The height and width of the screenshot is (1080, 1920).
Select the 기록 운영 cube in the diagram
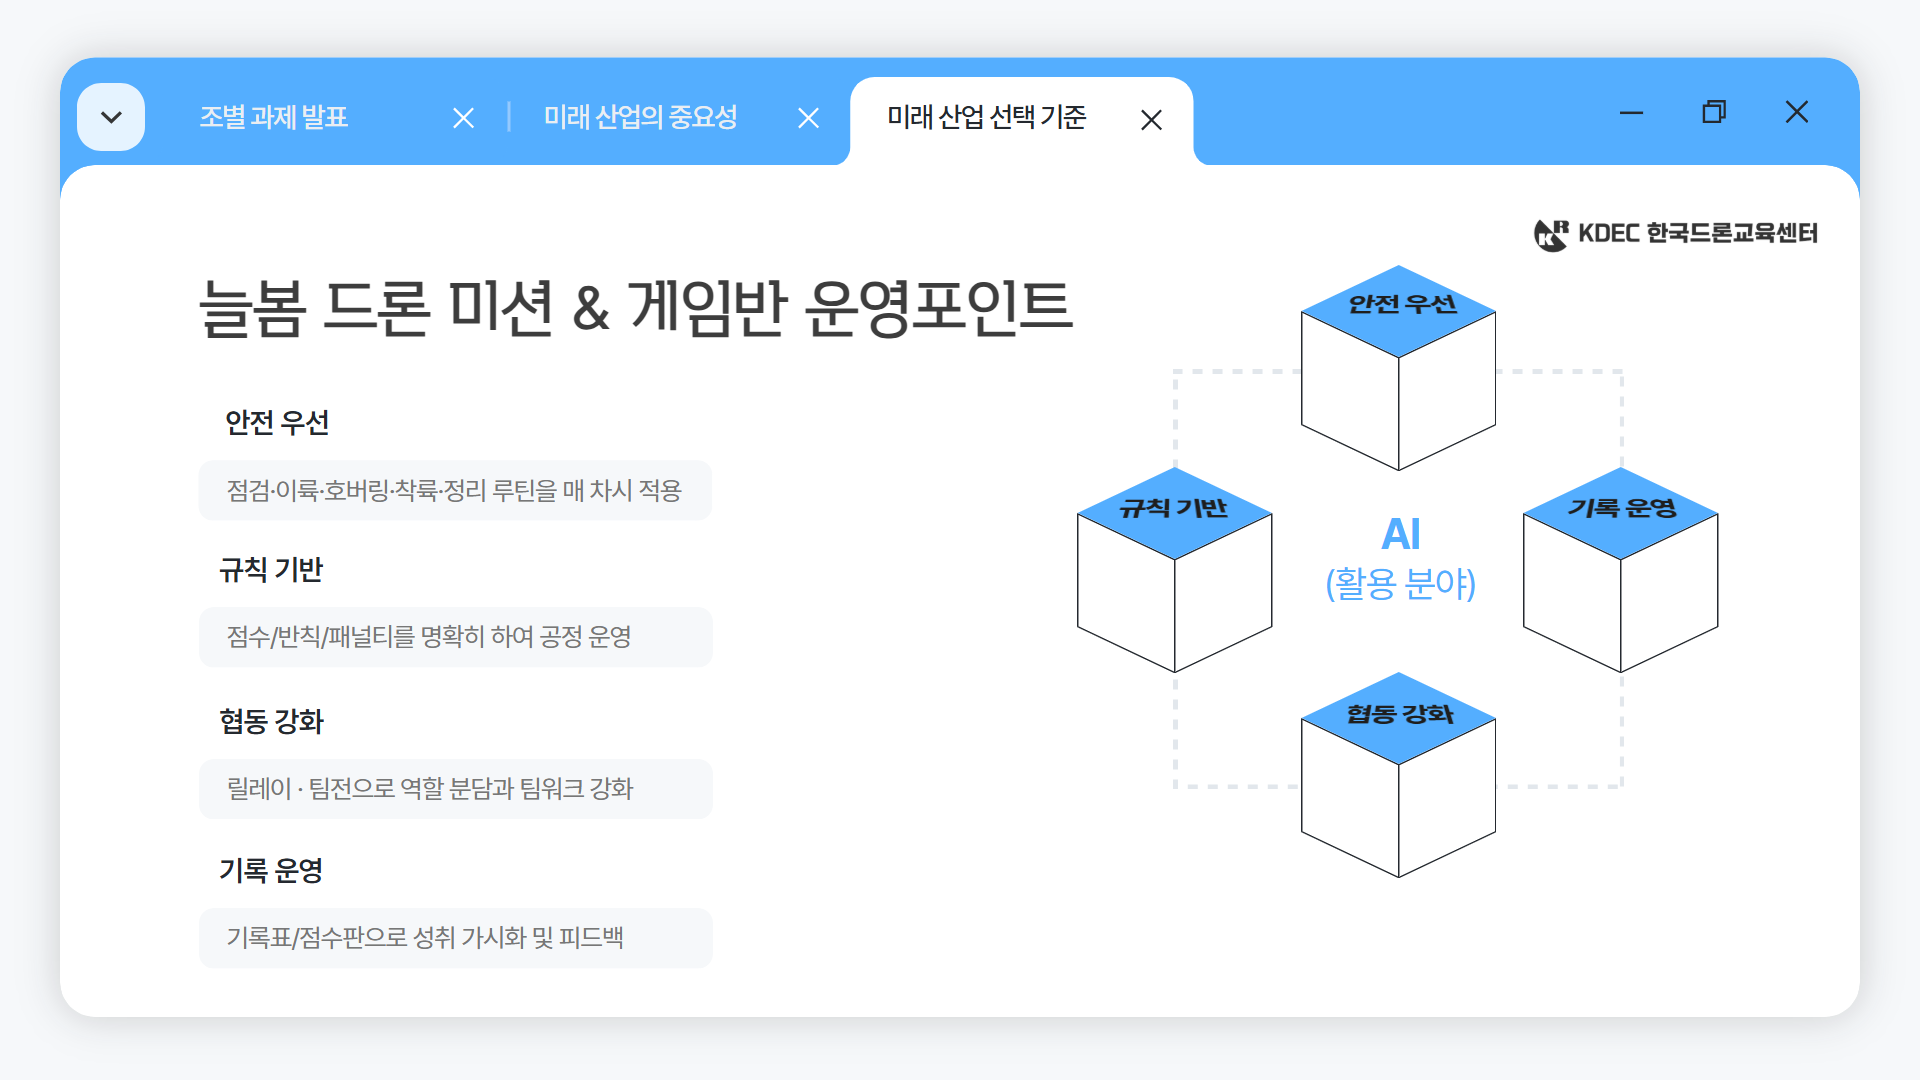[1620, 570]
